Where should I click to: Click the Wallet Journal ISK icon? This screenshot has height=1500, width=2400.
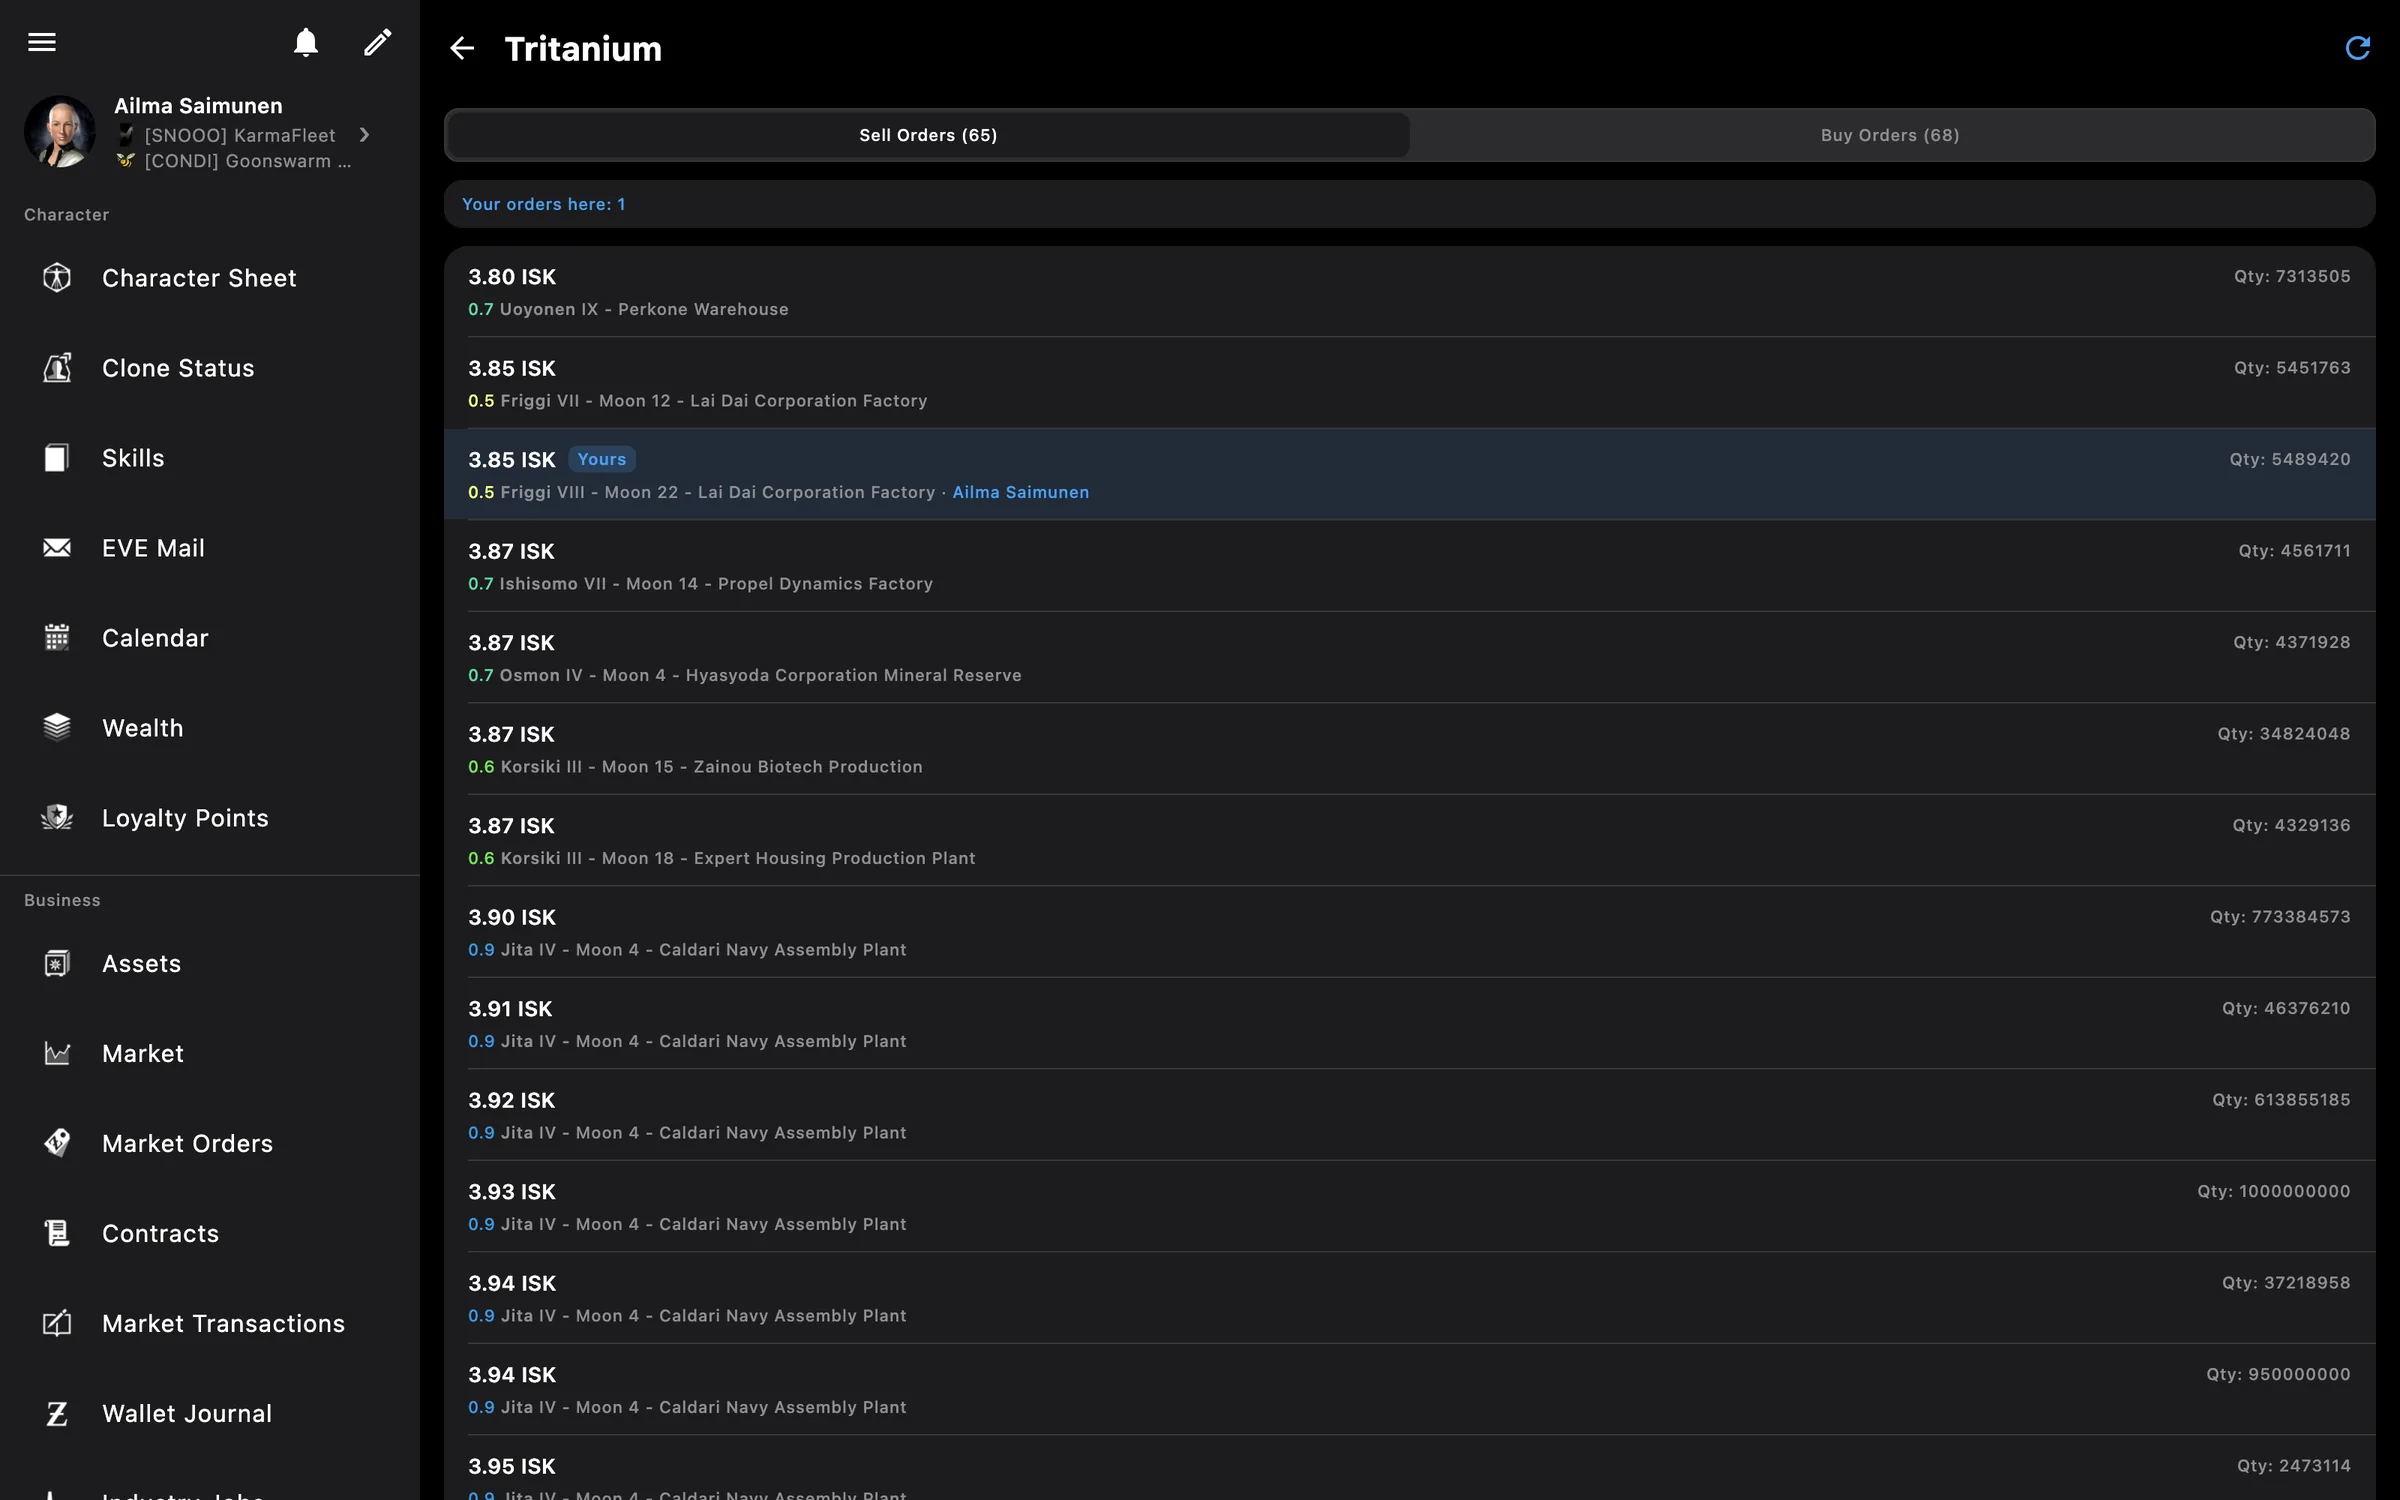tap(57, 1413)
